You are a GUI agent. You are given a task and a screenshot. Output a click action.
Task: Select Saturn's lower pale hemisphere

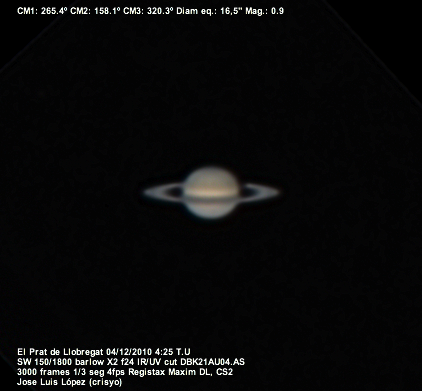[211, 210]
